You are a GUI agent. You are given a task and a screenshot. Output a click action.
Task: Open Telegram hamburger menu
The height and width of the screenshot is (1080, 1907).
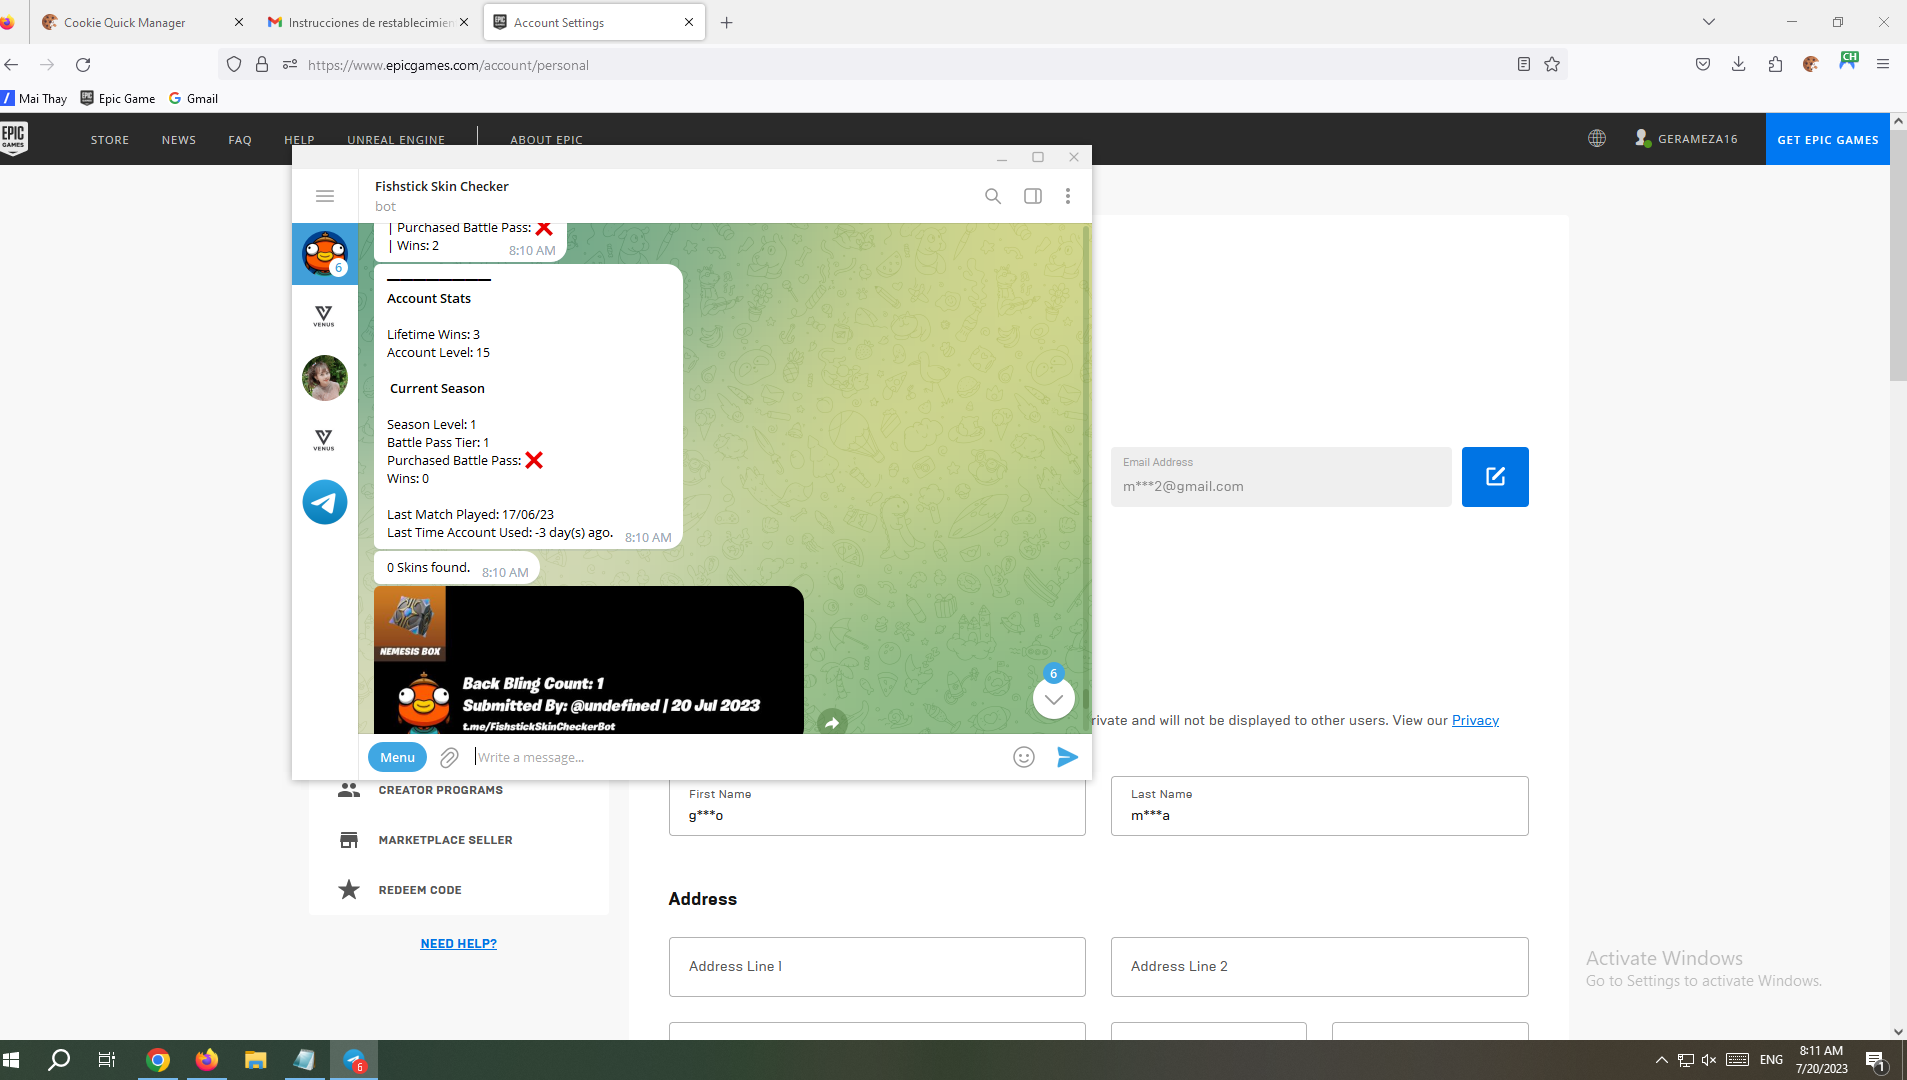click(325, 196)
